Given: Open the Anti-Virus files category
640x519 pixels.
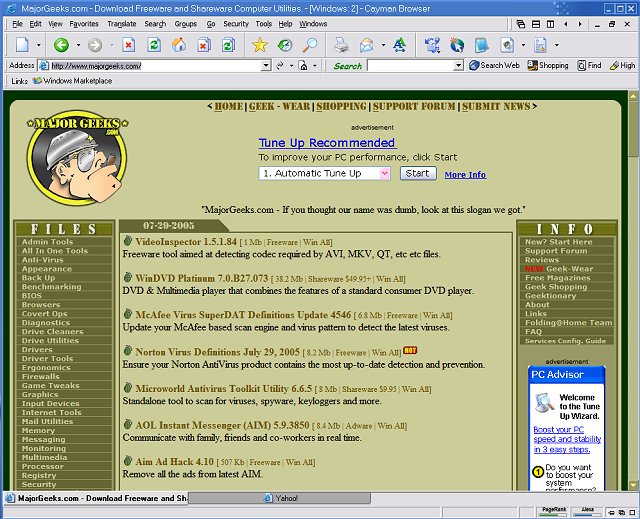Looking at the screenshot, I should tap(42, 260).
